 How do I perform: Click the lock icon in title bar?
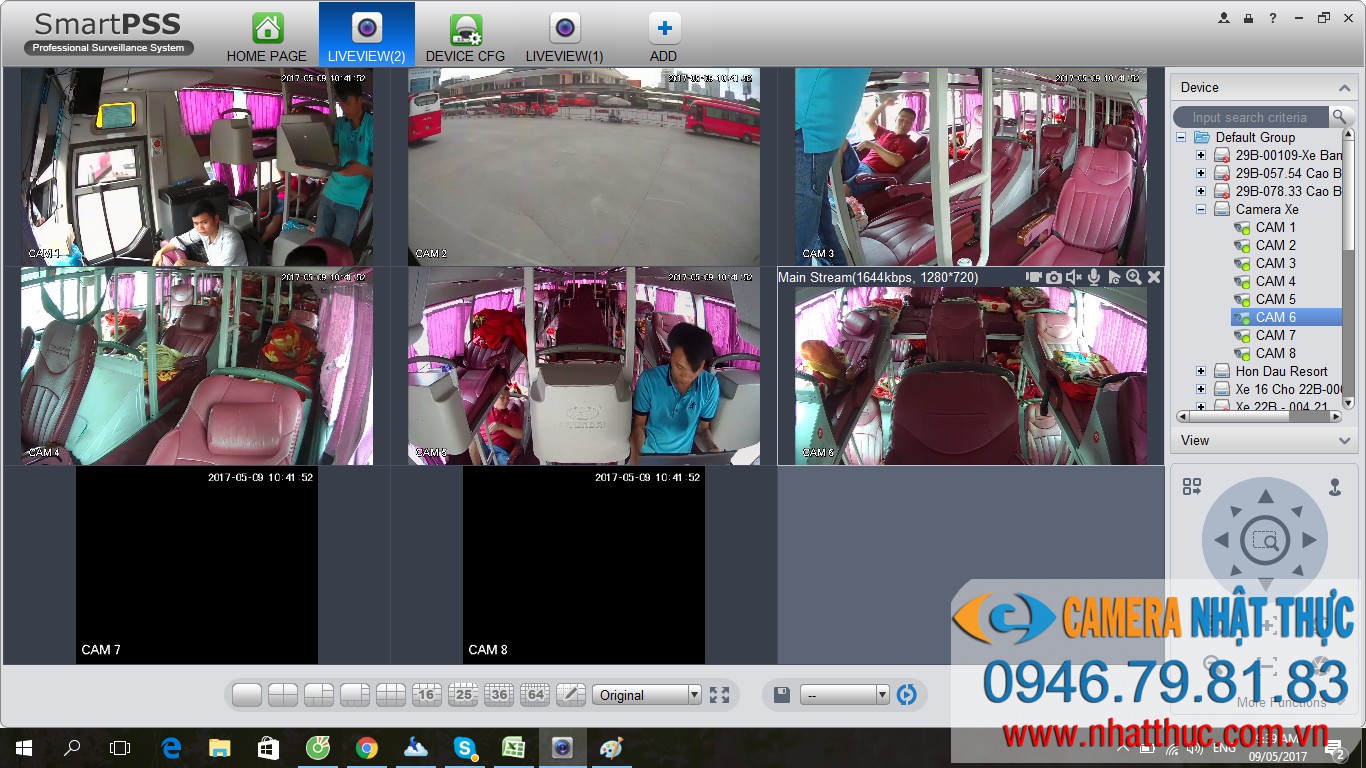[1248, 18]
